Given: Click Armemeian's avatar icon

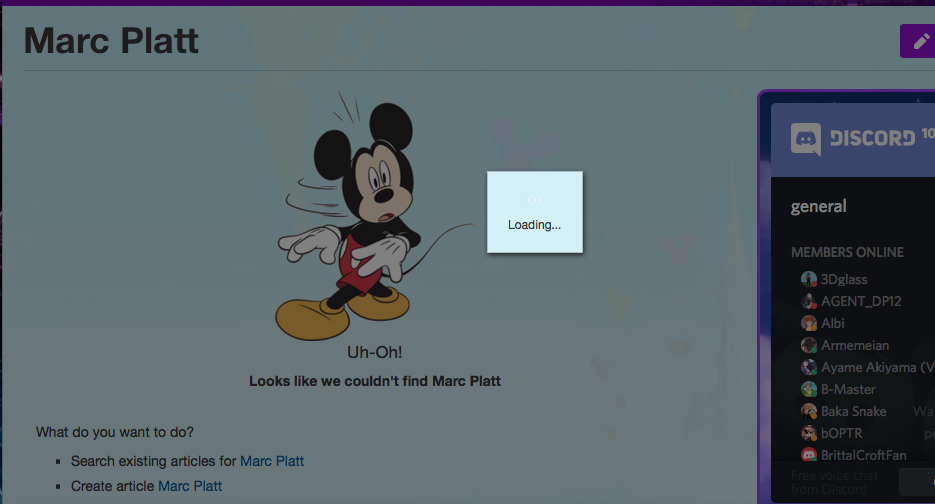Looking at the screenshot, I should click(x=809, y=345).
